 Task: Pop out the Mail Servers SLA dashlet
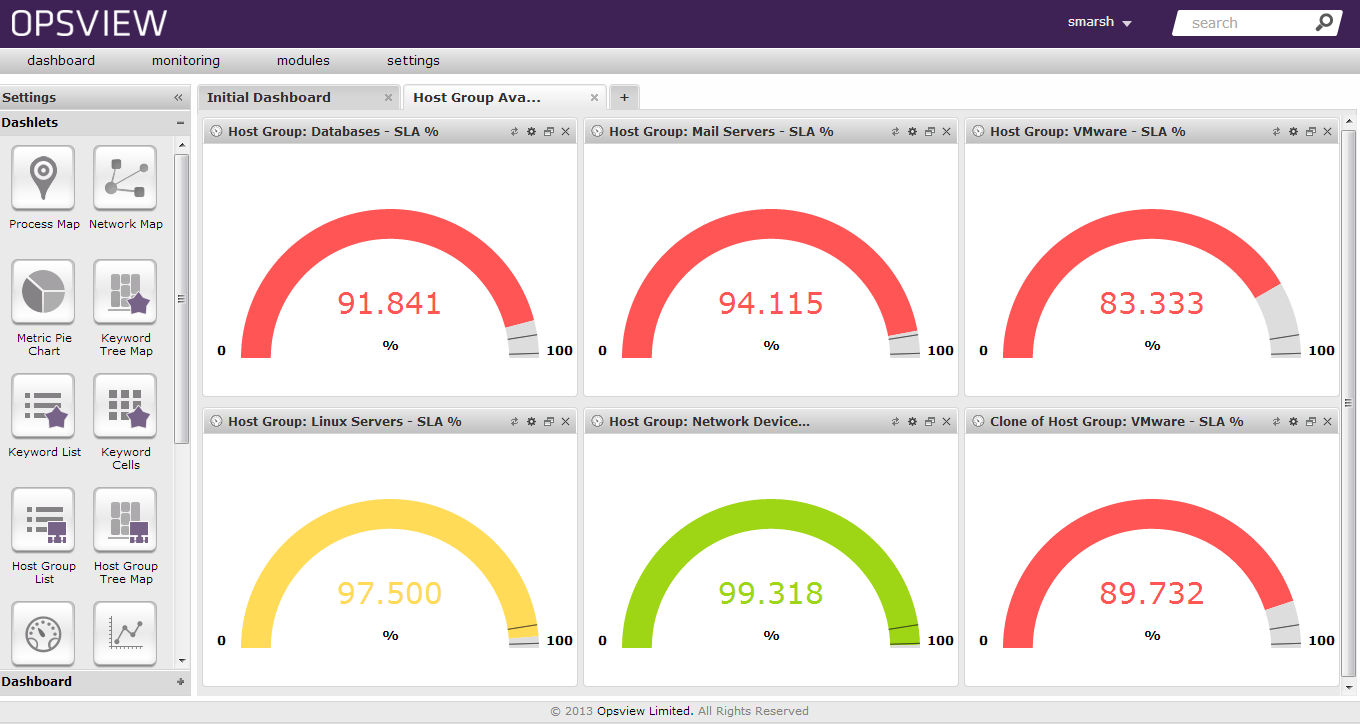(x=930, y=131)
